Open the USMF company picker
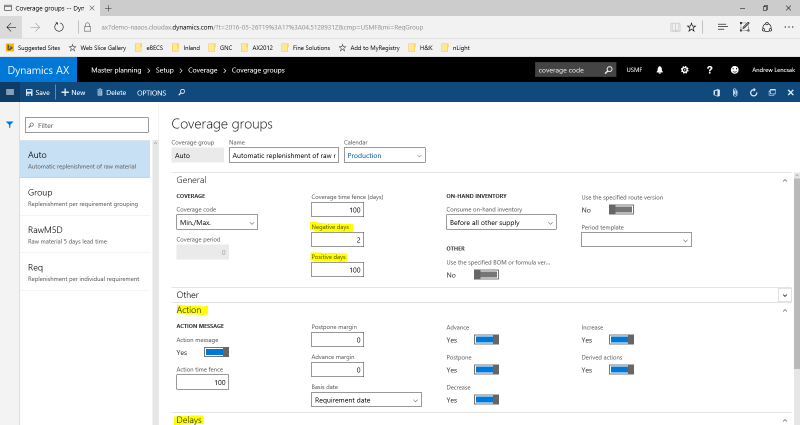 [x=634, y=70]
